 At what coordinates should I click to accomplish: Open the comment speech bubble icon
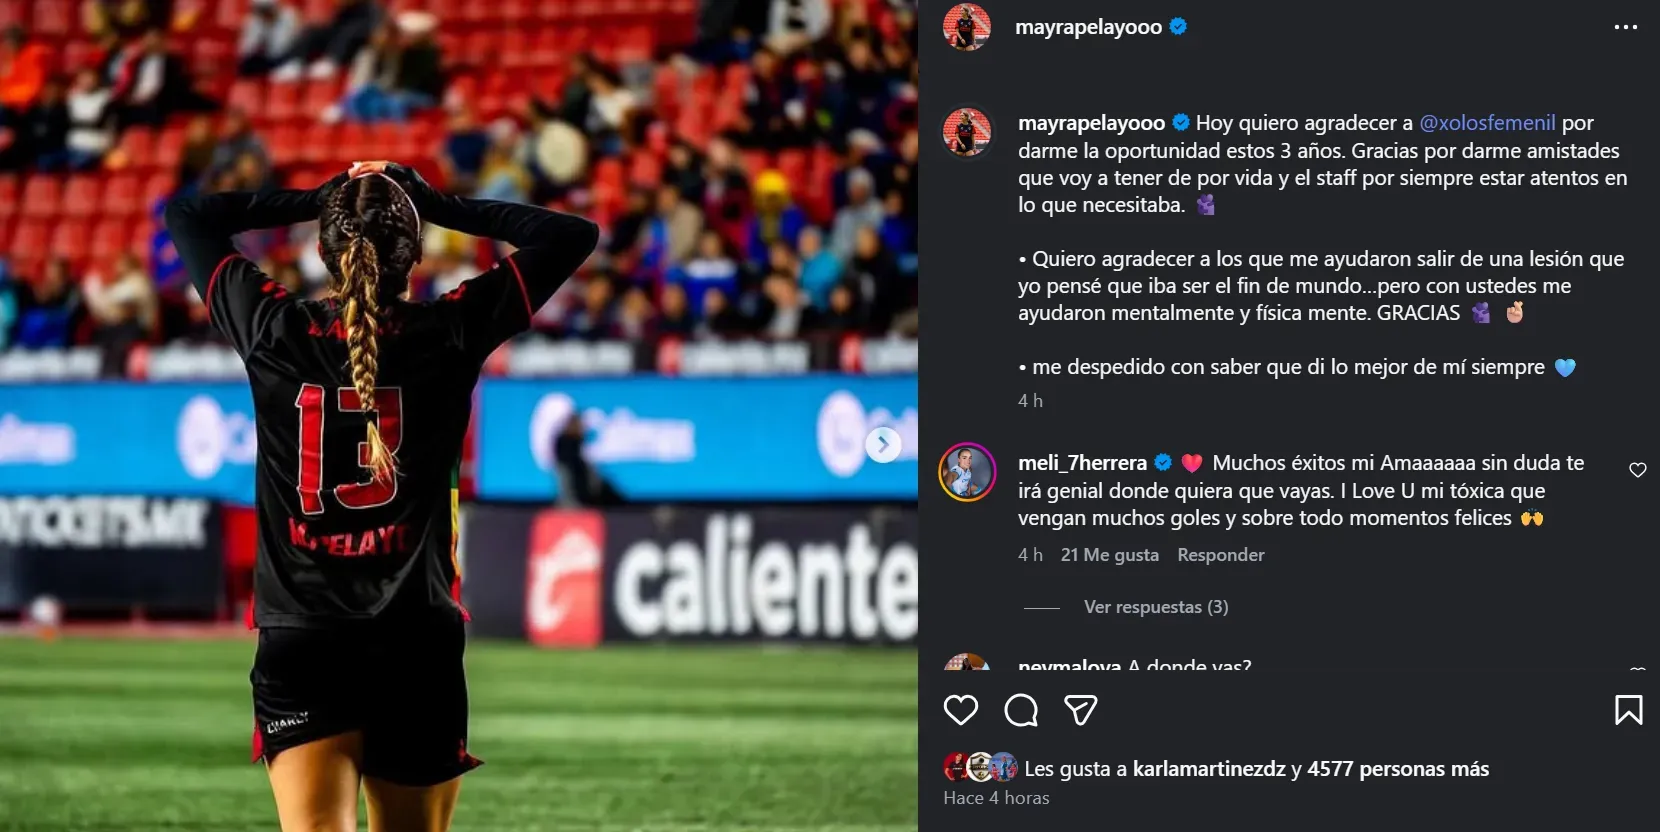pos(1021,710)
